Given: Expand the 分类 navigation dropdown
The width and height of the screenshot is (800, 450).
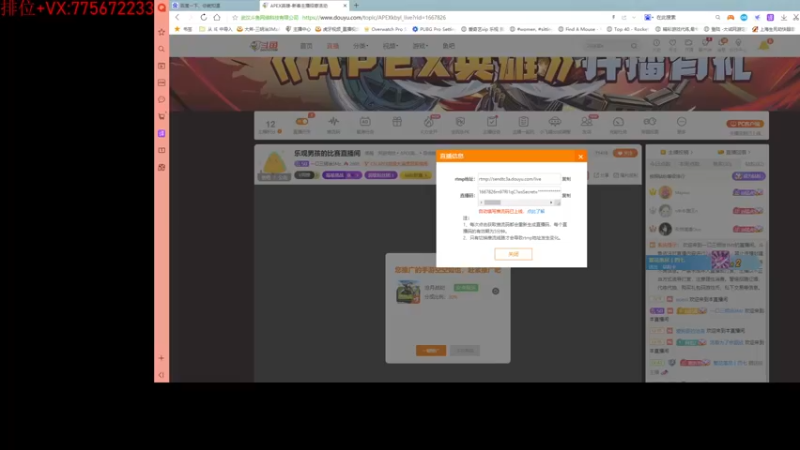Looking at the screenshot, I should pos(360,46).
